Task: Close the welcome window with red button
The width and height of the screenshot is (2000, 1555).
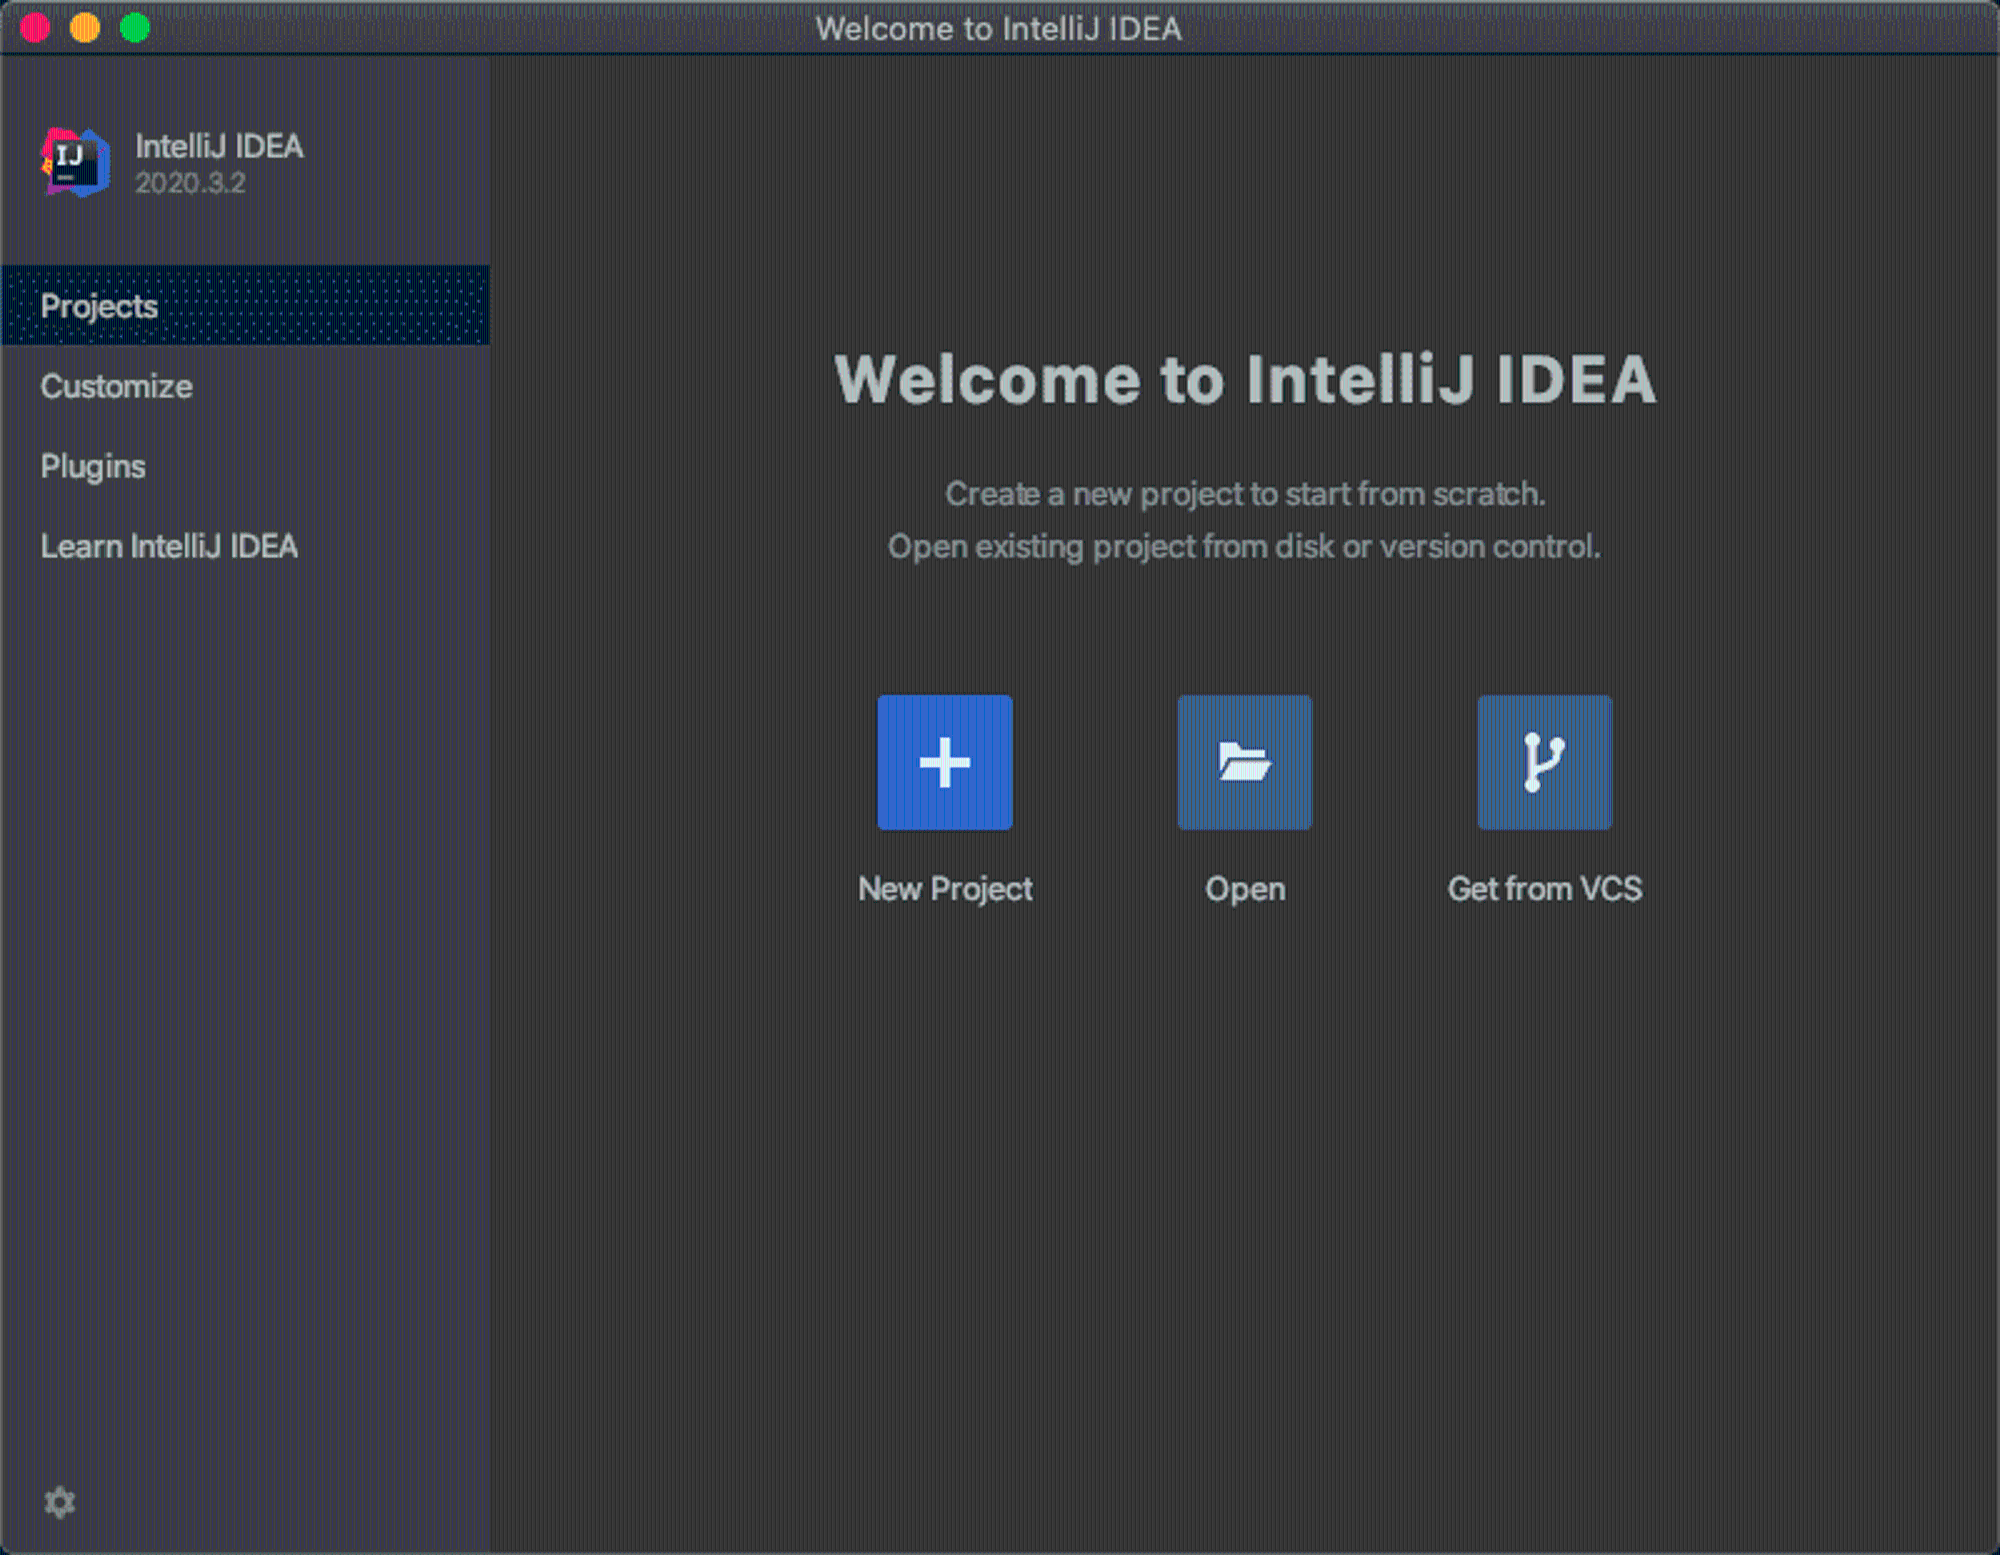Action: click(x=36, y=28)
